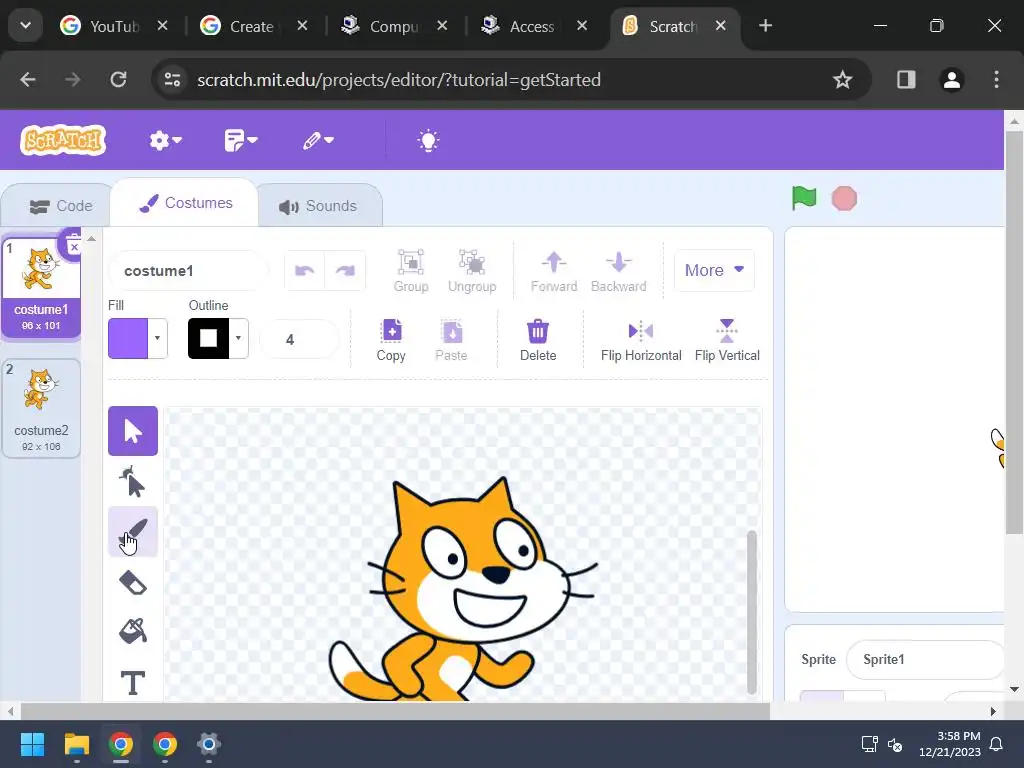Viewport: 1024px width, 768px height.
Task: Select the Brush tool
Action: pos(133,532)
